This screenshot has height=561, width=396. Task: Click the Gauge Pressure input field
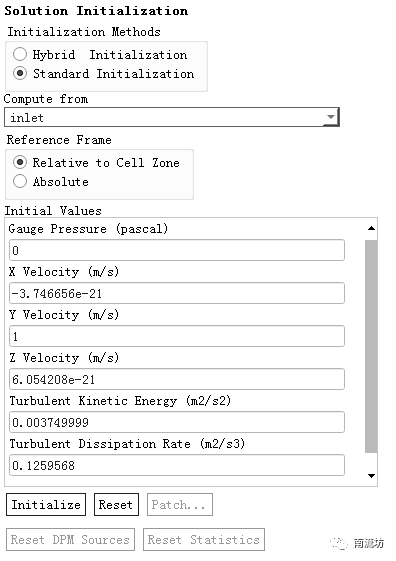pos(177,250)
